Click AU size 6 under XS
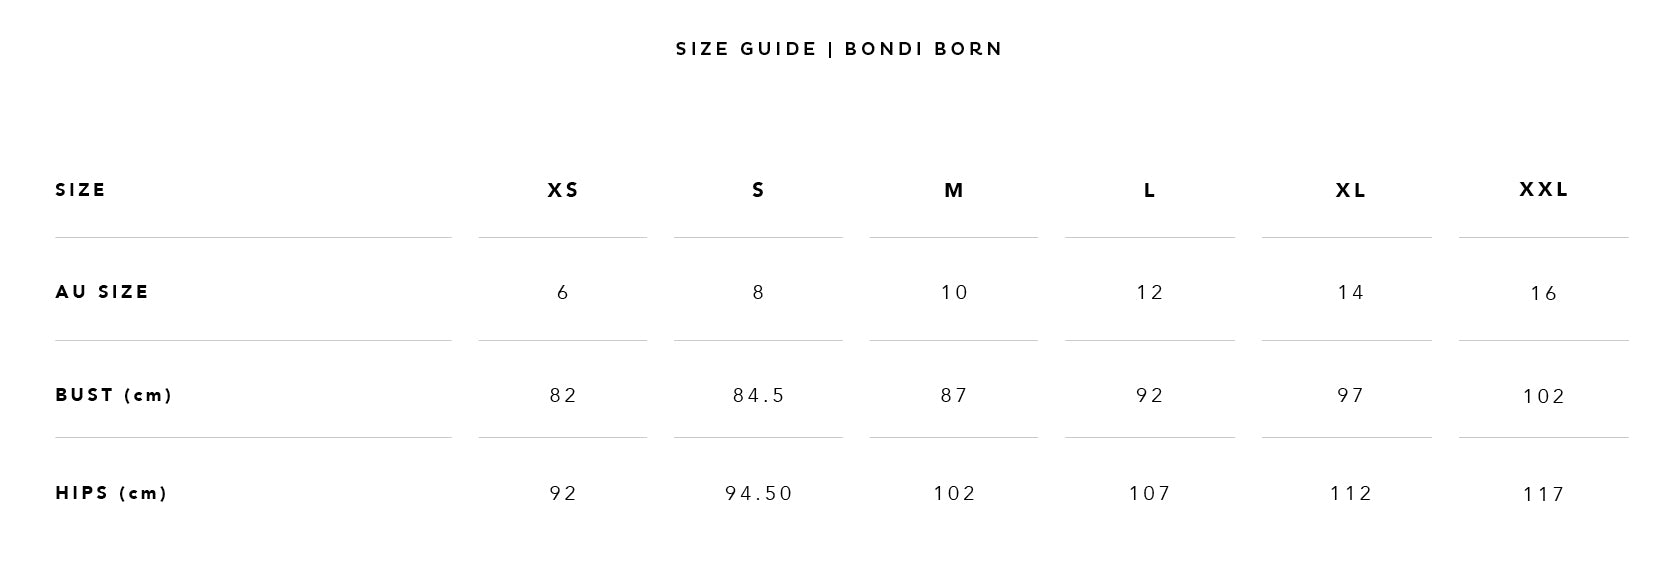Image resolution: width=1677 pixels, height=570 pixels. pyautogui.click(x=563, y=292)
